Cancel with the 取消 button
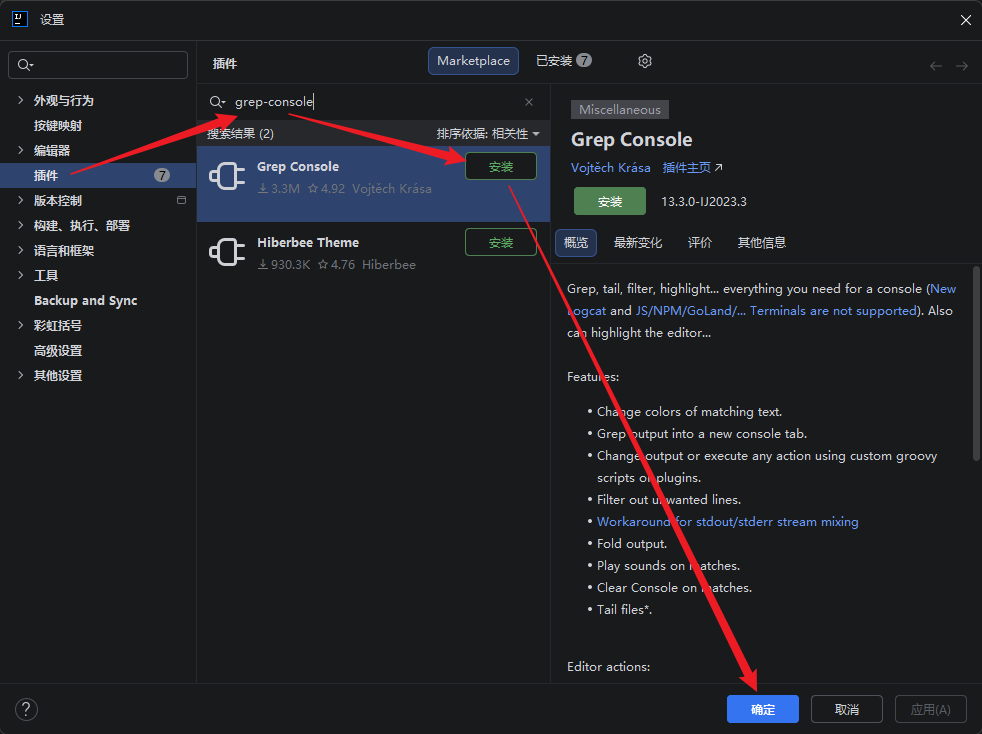The height and width of the screenshot is (734, 982). point(847,710)
